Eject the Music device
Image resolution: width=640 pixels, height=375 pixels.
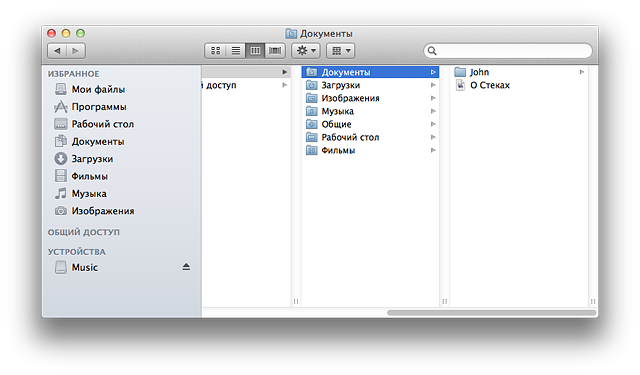[x=186, y=267]
